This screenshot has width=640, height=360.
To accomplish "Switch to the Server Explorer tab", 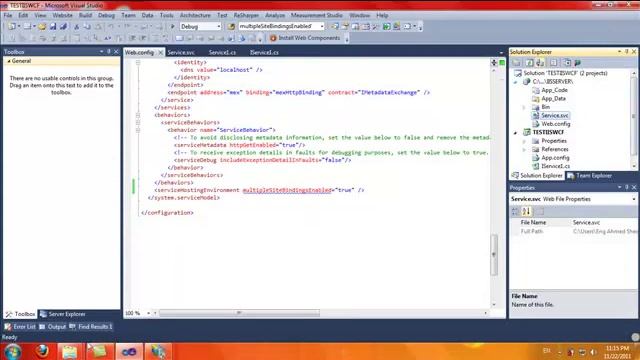I will click(x=62, y=314).
